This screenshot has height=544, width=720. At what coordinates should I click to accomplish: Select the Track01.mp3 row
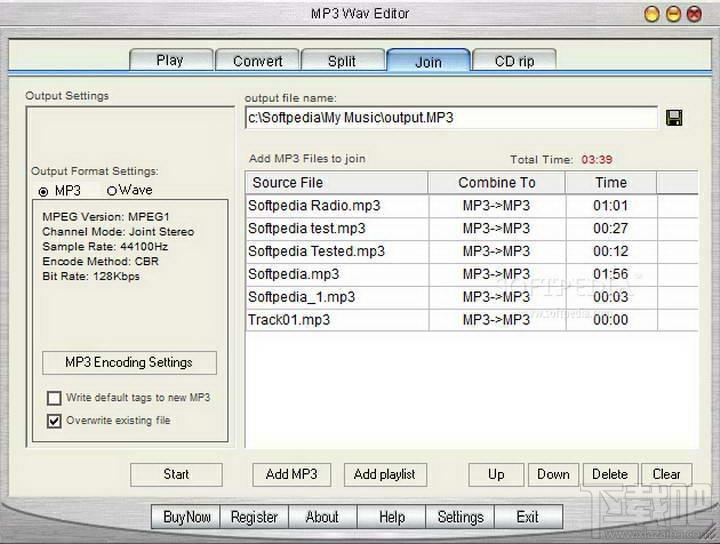[472, 320]
